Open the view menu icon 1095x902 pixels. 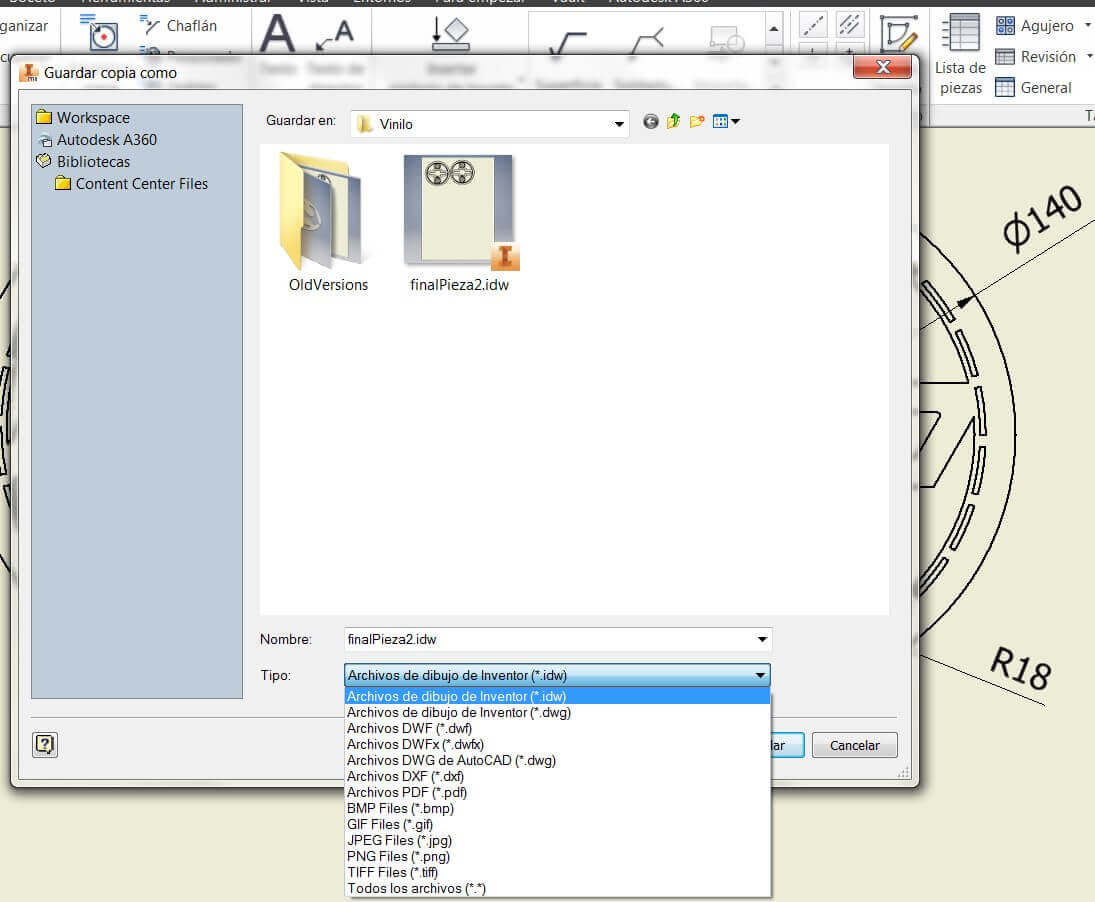726,122
